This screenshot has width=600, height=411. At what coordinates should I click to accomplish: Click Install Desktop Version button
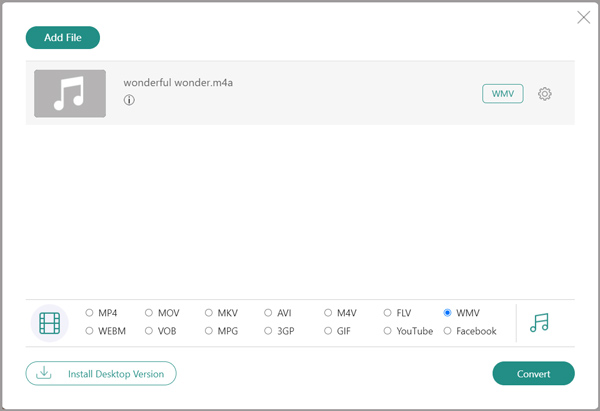pos(101,373)
